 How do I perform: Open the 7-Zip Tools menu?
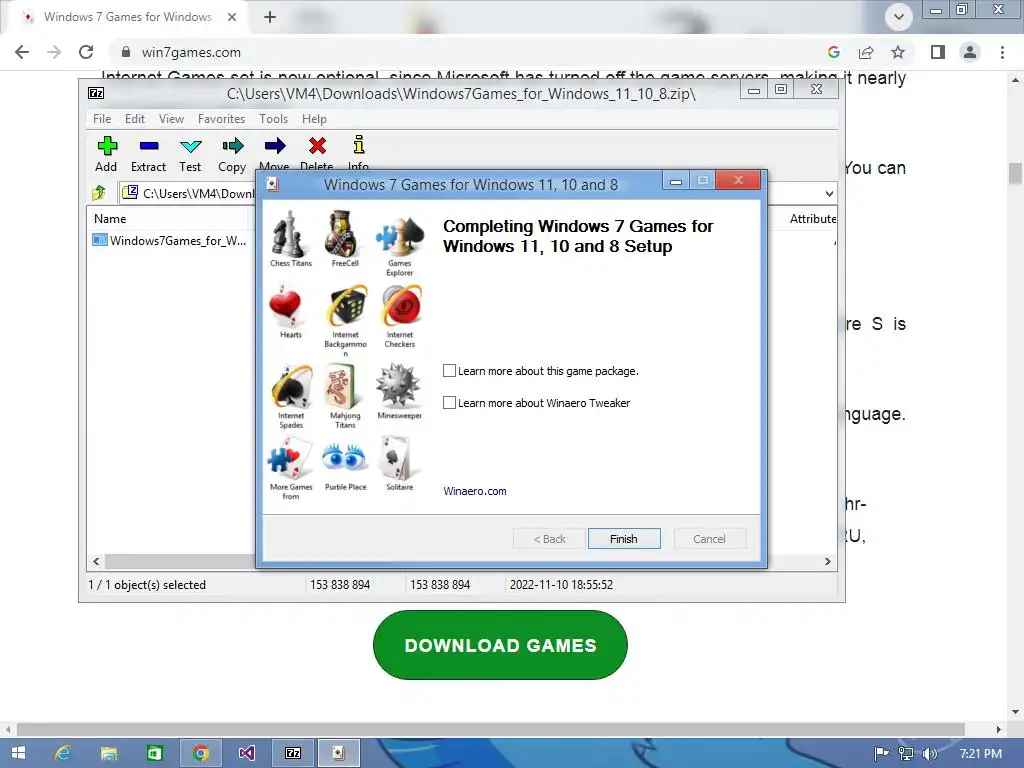[x=273, y=119]
